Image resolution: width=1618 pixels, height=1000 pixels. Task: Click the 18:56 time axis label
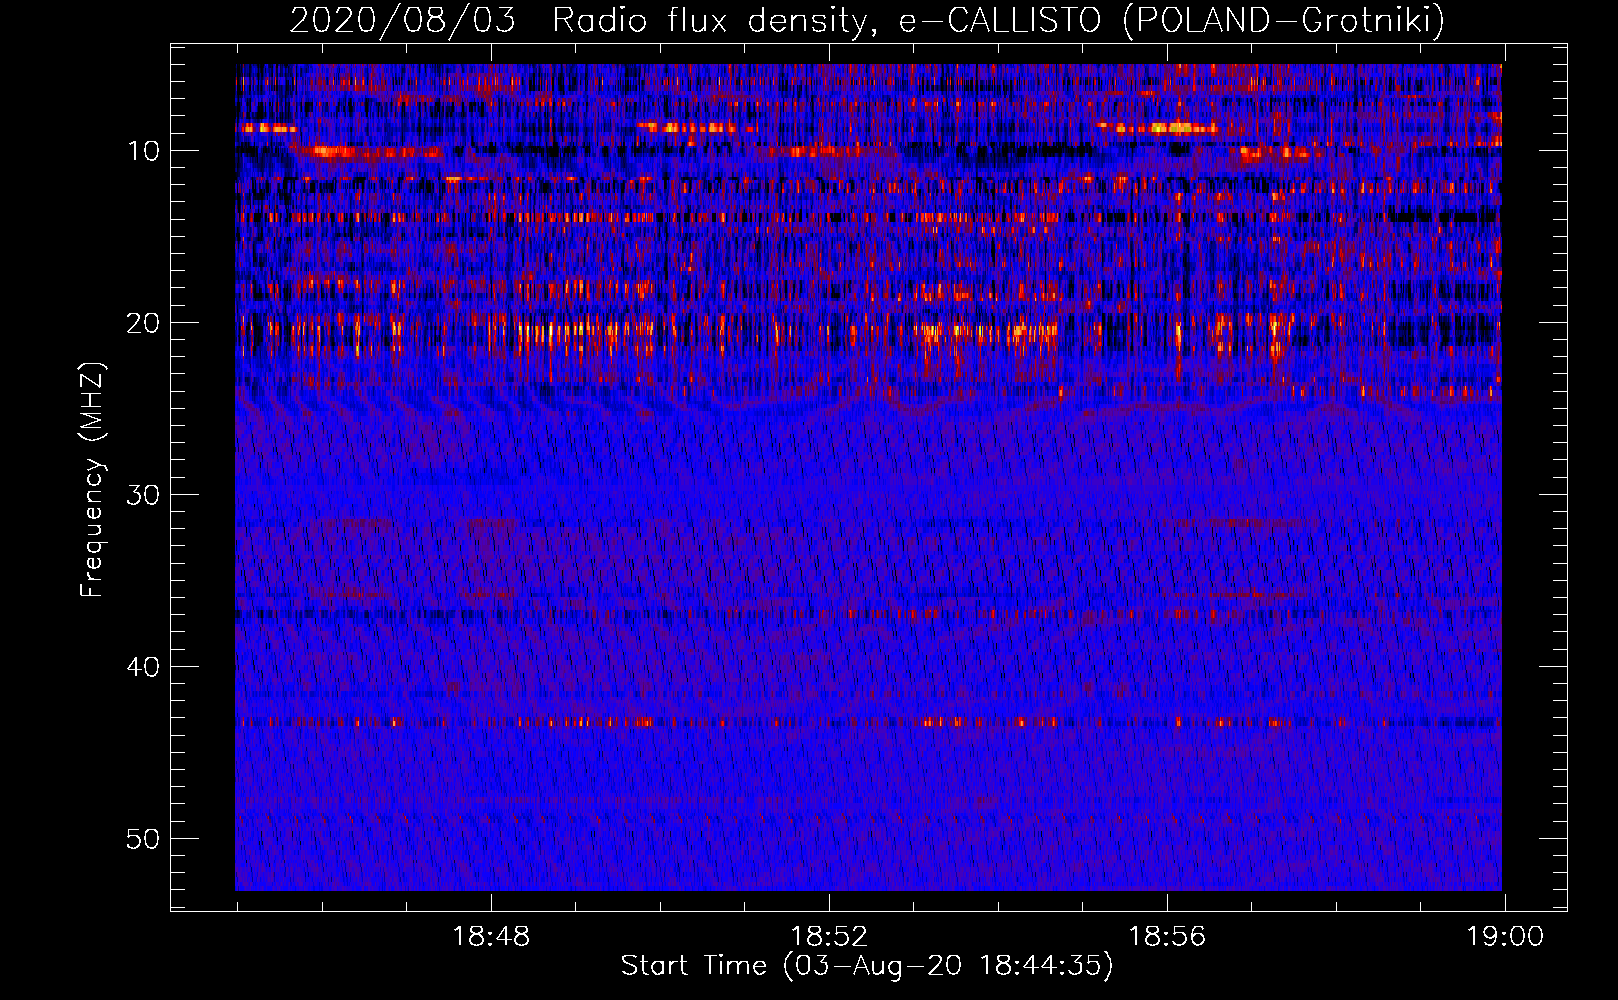pyautogui.click(x=1167, y=937)
